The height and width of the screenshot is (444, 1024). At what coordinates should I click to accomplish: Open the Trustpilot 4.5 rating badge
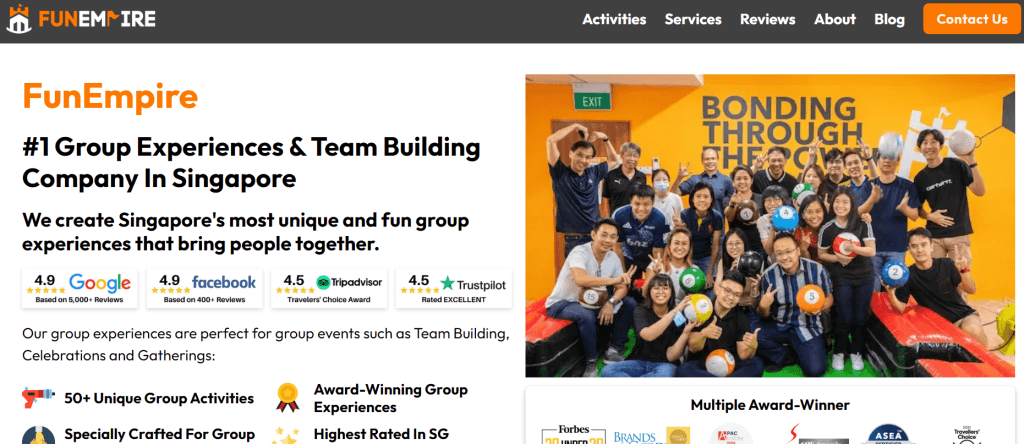point(454,288)
